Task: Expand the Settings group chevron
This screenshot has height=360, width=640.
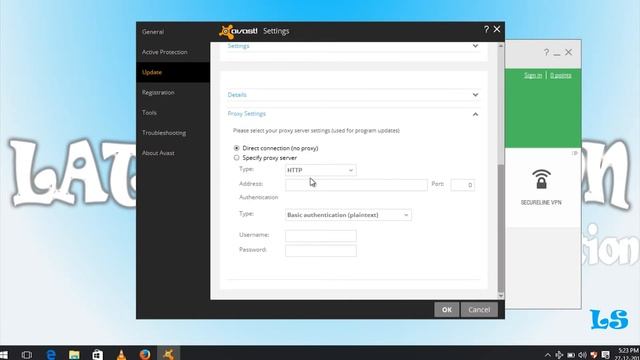Action: 475,46
